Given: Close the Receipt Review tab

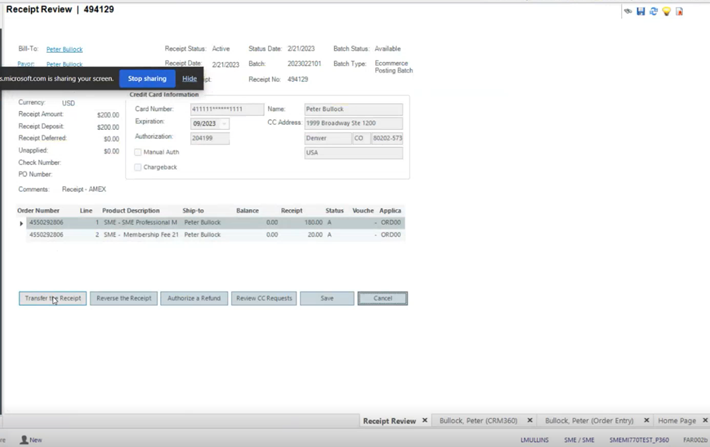Looking at the screenshot, I should 425,420.
